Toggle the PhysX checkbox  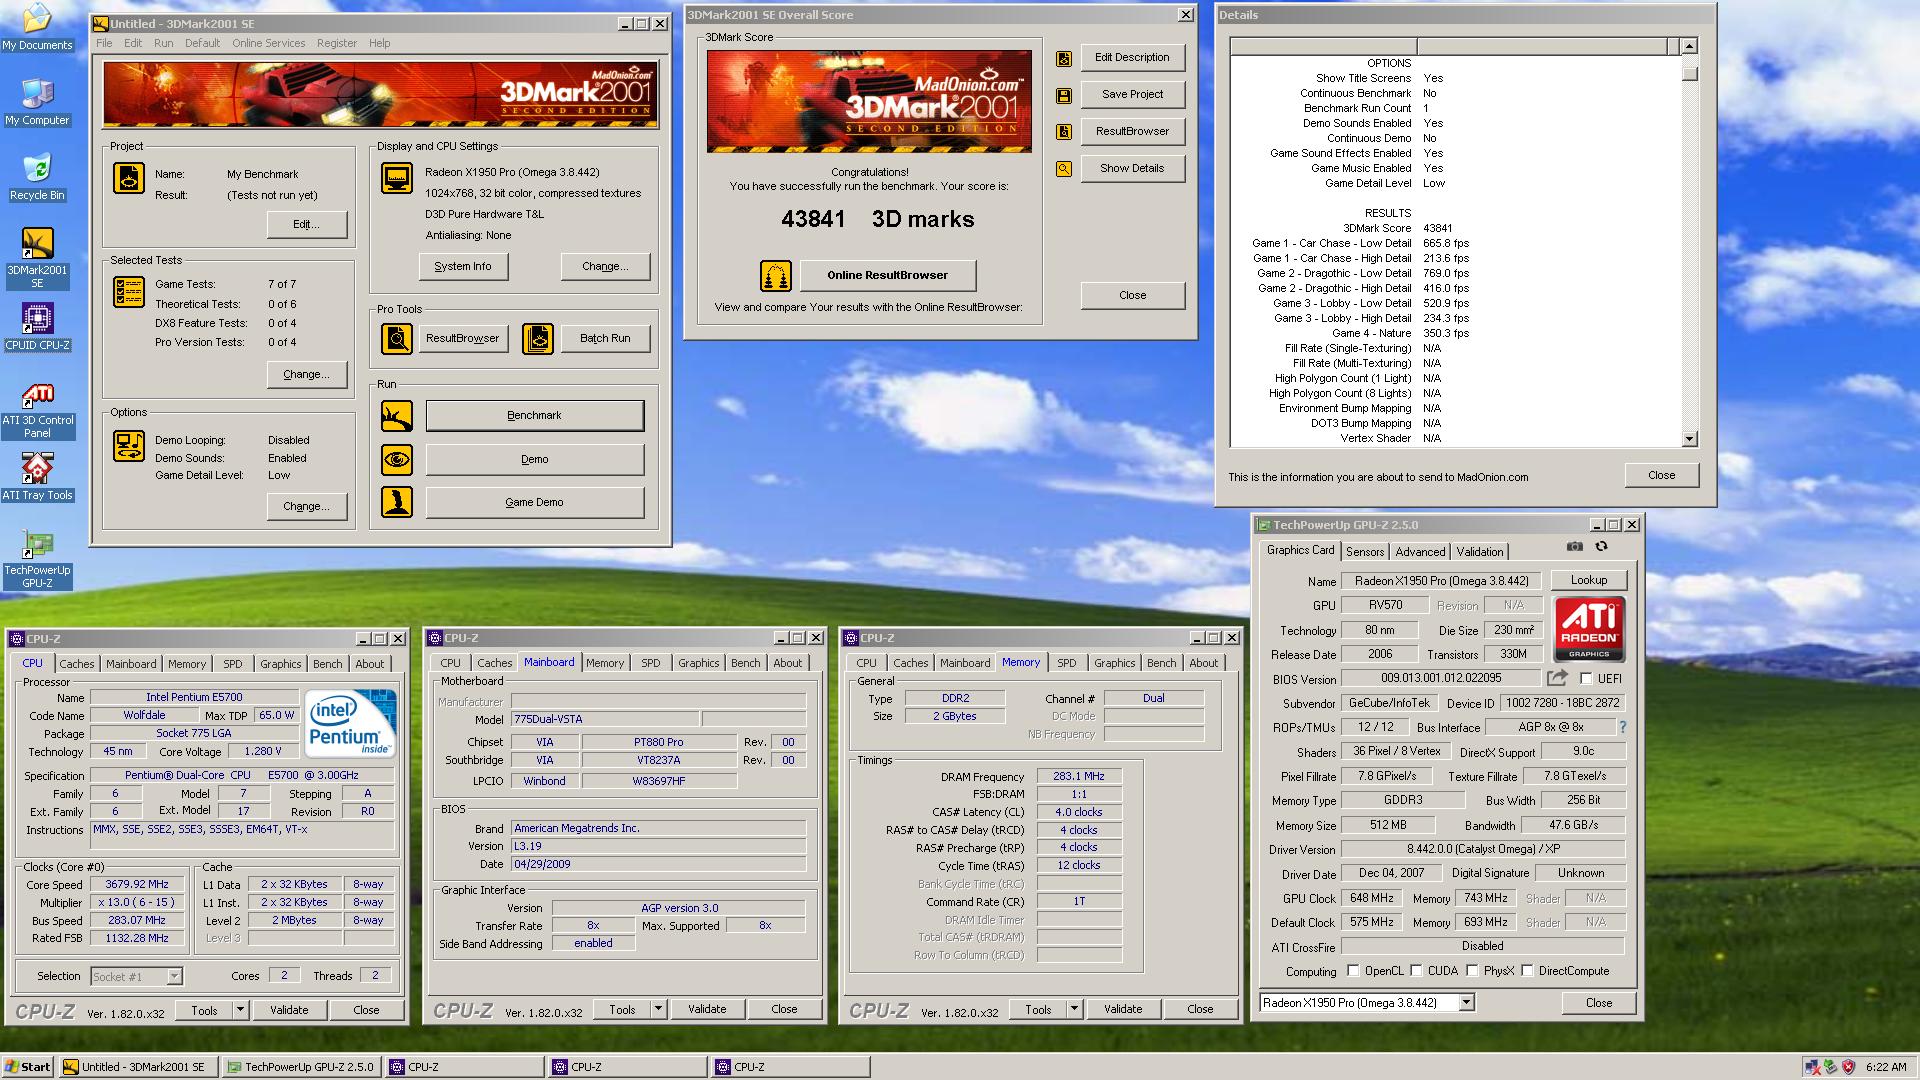pos(1472,971)
